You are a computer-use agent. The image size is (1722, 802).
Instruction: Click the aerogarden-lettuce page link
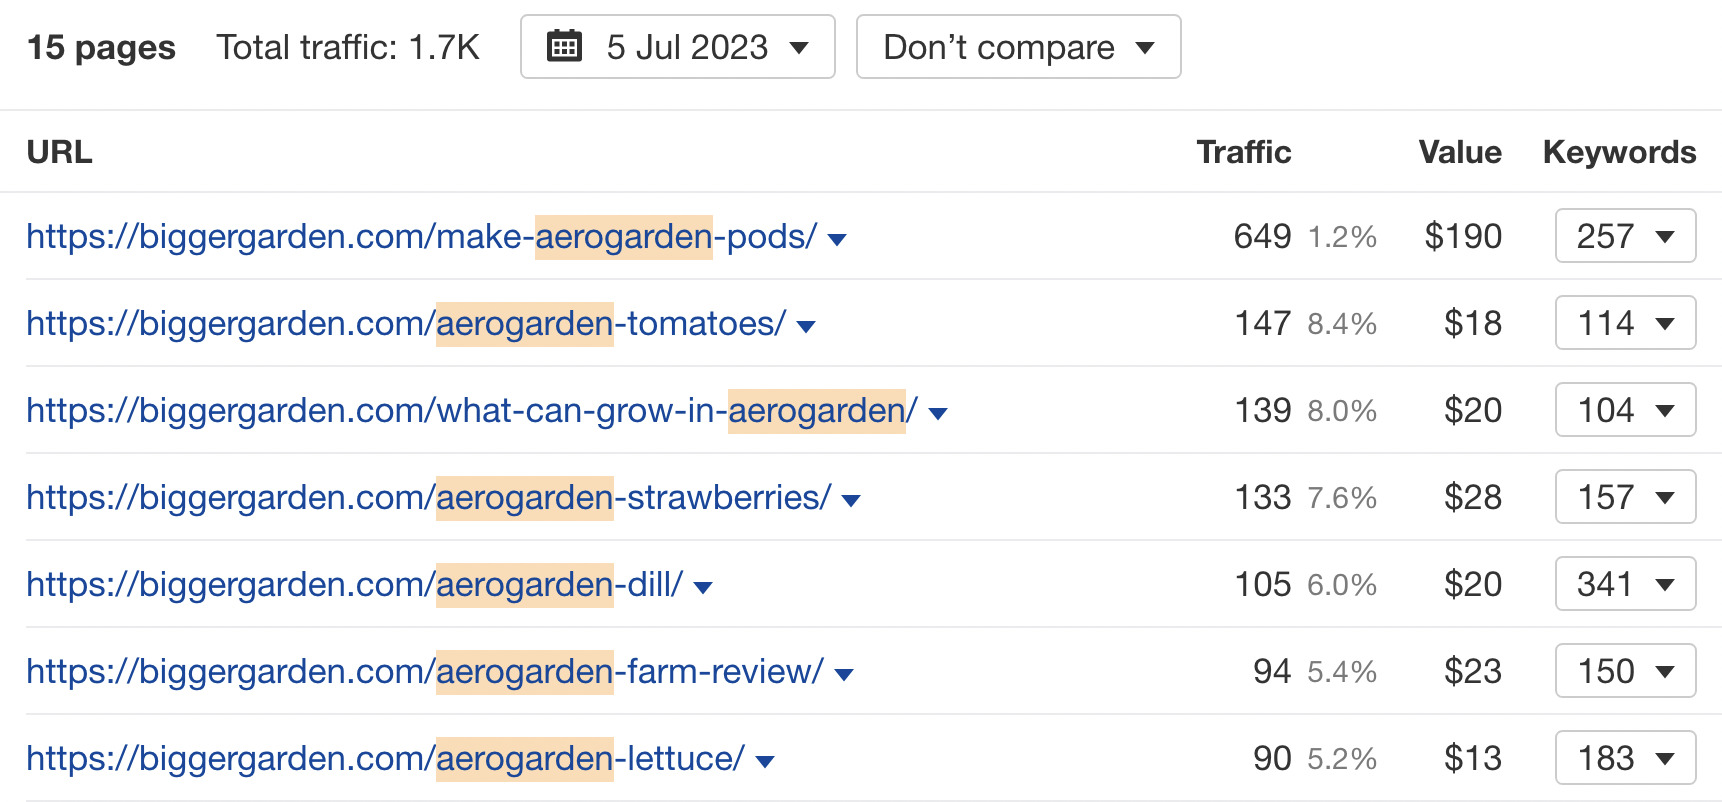385,758
